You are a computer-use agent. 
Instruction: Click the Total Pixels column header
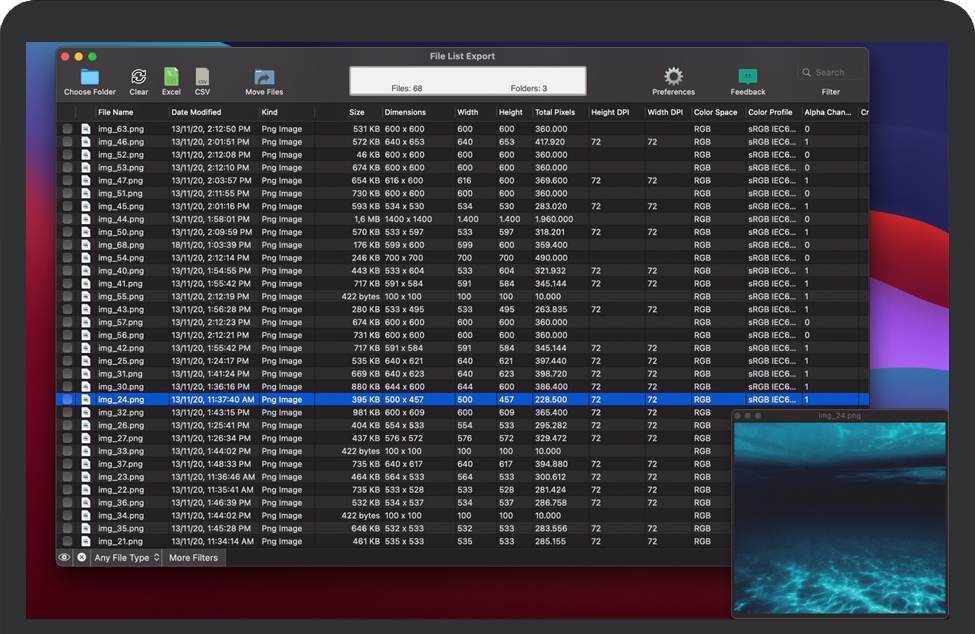click(555, 112)
